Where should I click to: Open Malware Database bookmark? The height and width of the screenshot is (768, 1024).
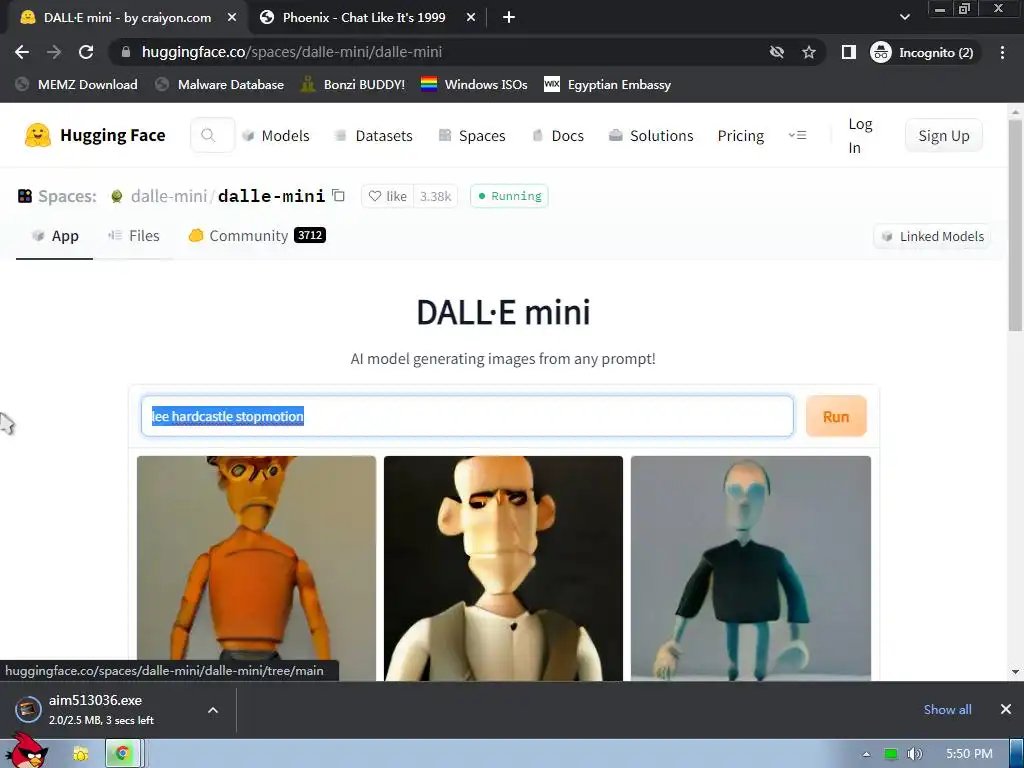pyautogui.click(x=220, y=84)
